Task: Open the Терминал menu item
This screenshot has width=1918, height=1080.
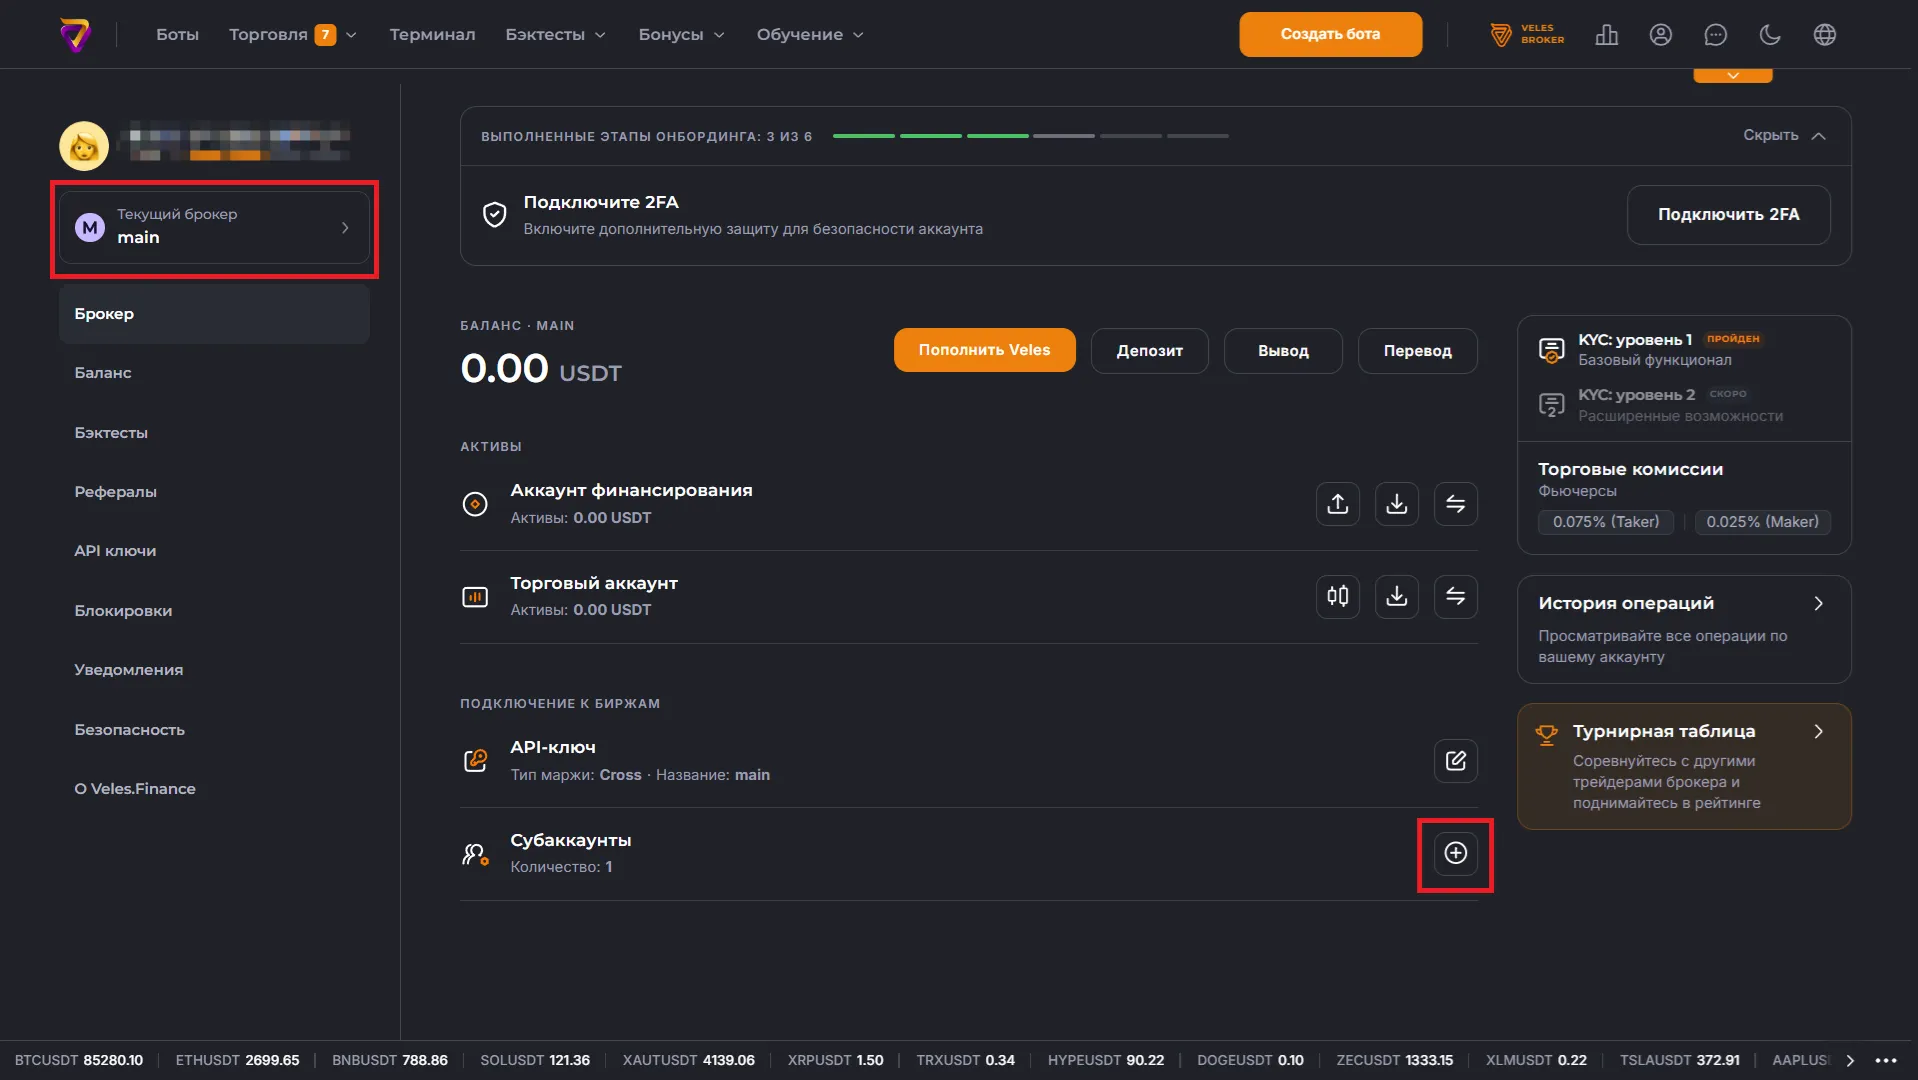Action: point(432,35)
